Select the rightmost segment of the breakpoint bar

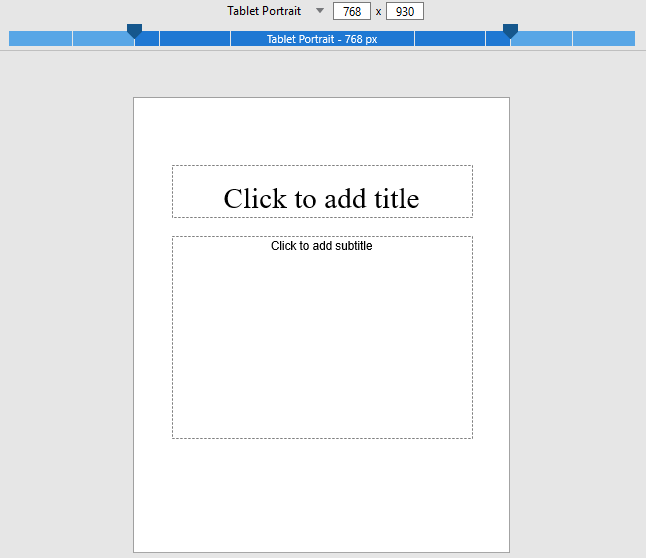point(603,39)
